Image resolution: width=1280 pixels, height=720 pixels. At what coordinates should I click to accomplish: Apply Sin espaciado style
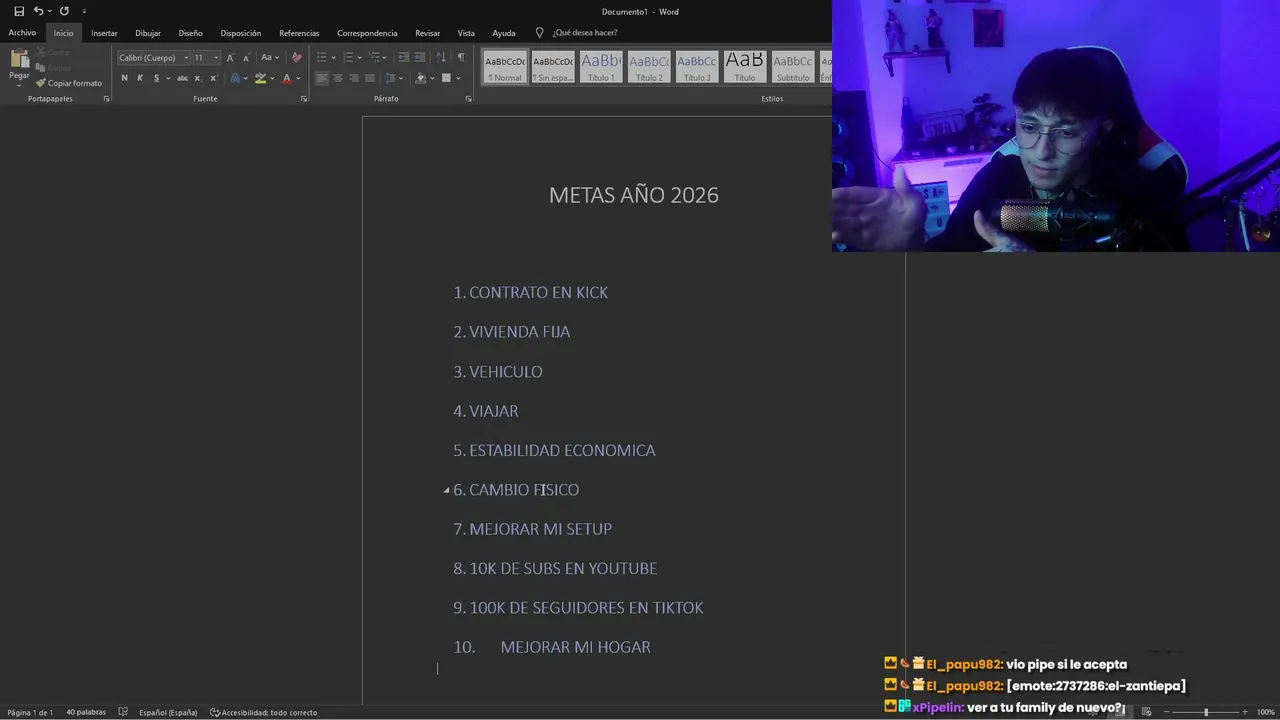click(553, 67)
